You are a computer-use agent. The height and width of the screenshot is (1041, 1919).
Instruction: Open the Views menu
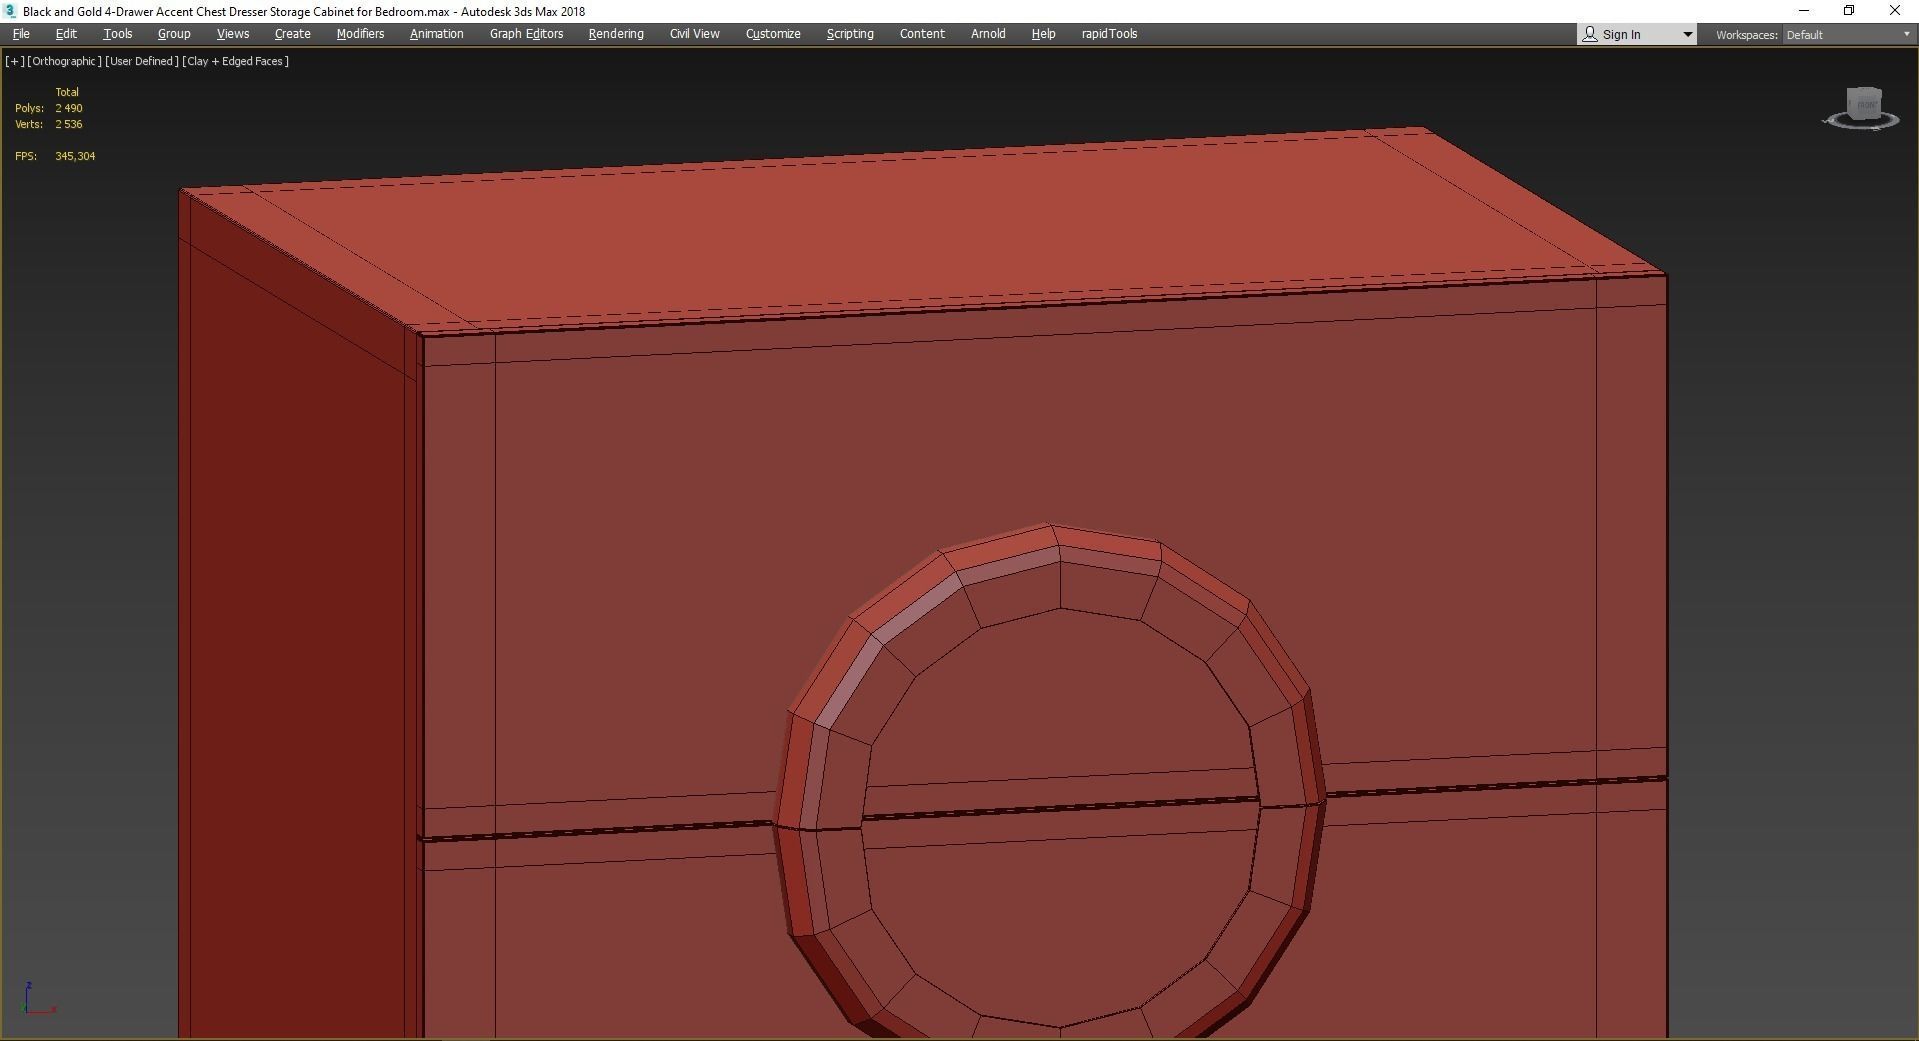(x=233, y=34)
